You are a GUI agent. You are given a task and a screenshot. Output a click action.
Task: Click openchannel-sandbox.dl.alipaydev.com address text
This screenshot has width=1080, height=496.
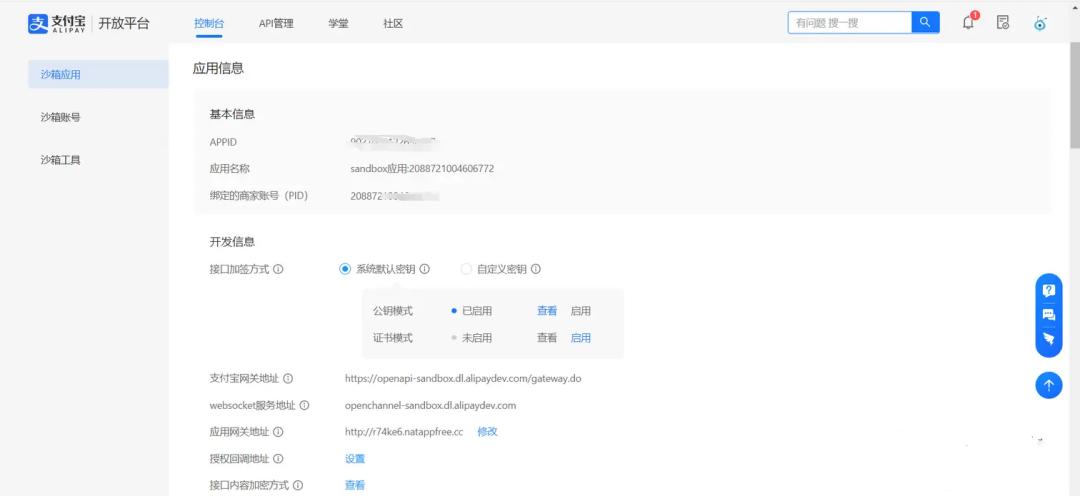pyautogui.click(x=430, y=406)
